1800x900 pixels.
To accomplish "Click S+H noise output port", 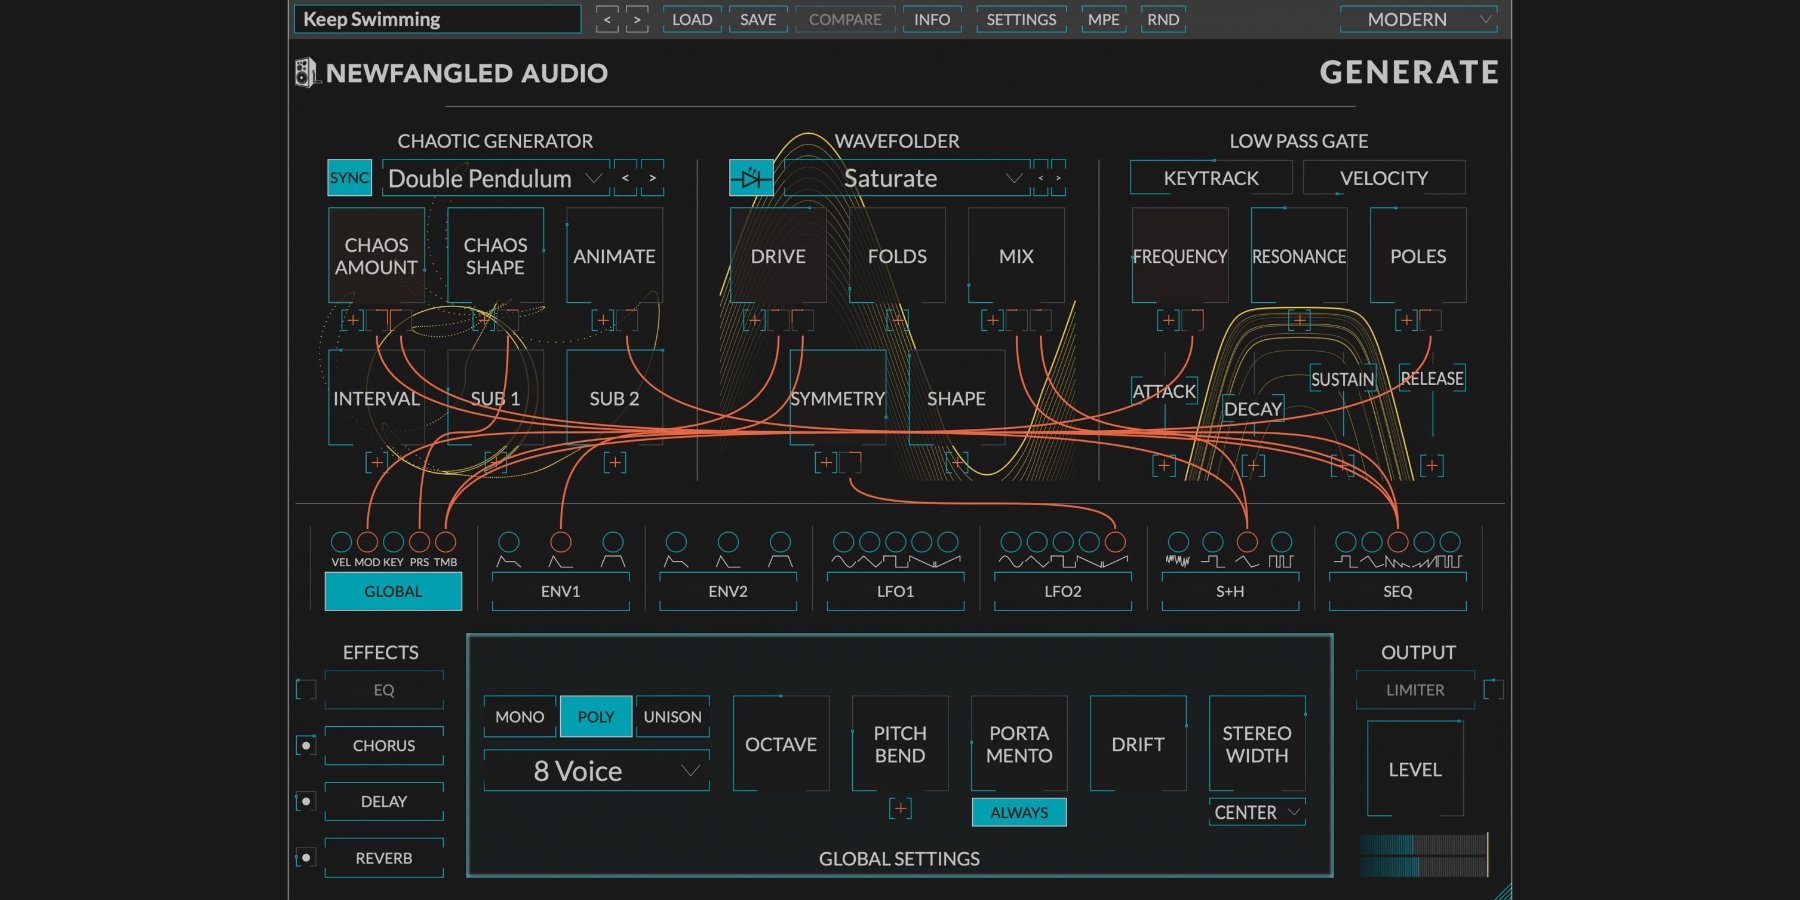I will (1179, 542).
